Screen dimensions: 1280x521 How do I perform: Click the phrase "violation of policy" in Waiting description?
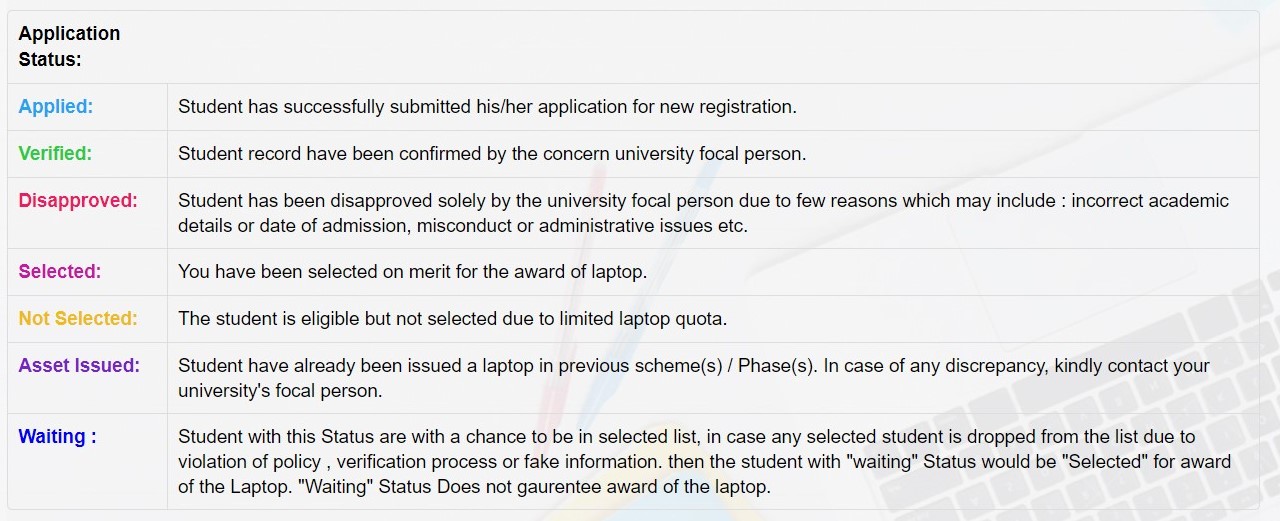(x=249, y=462)
